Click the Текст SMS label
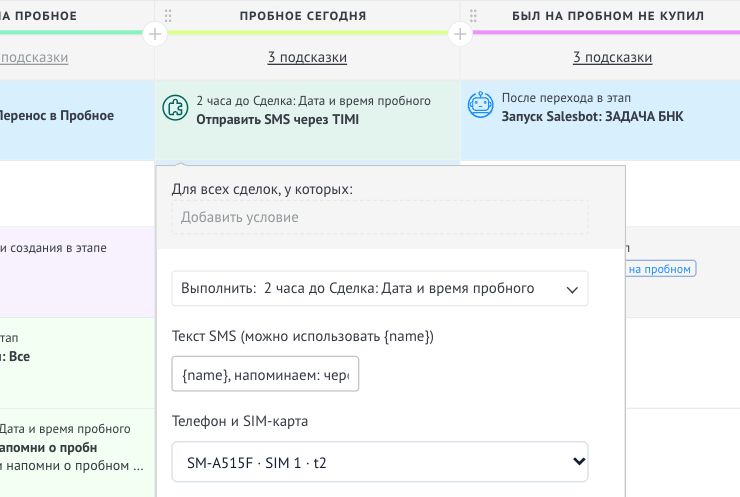The image size is (740, 497). coord(303,336)
